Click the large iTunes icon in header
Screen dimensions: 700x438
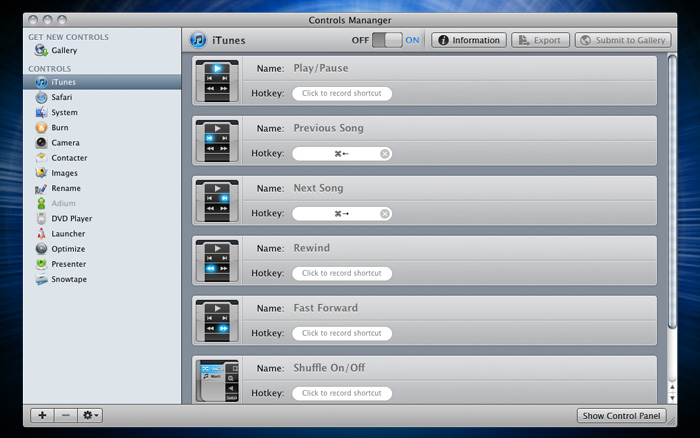198,40
